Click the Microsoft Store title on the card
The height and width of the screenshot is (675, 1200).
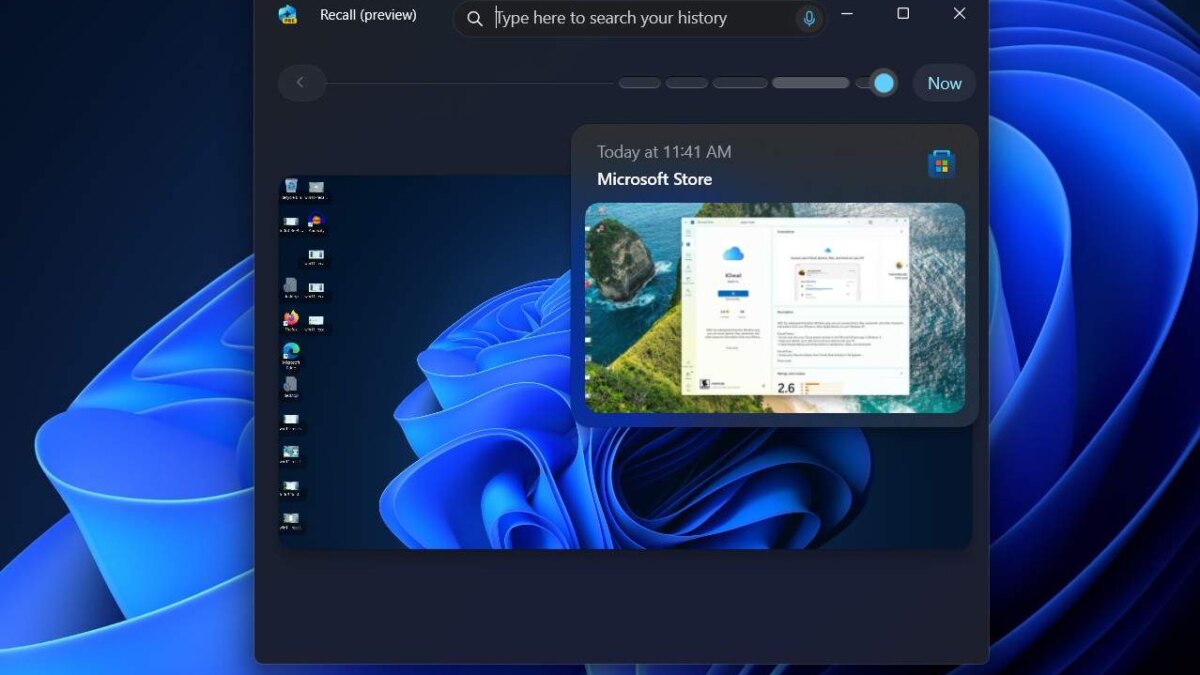654,178
